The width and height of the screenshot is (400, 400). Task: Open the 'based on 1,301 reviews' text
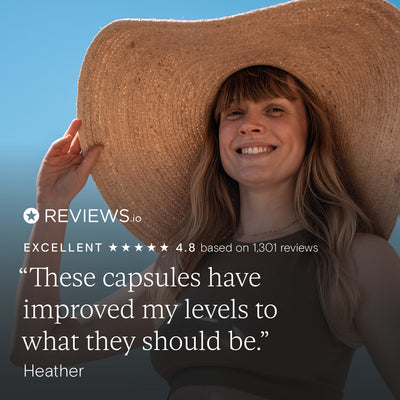[x=259, y=248]
